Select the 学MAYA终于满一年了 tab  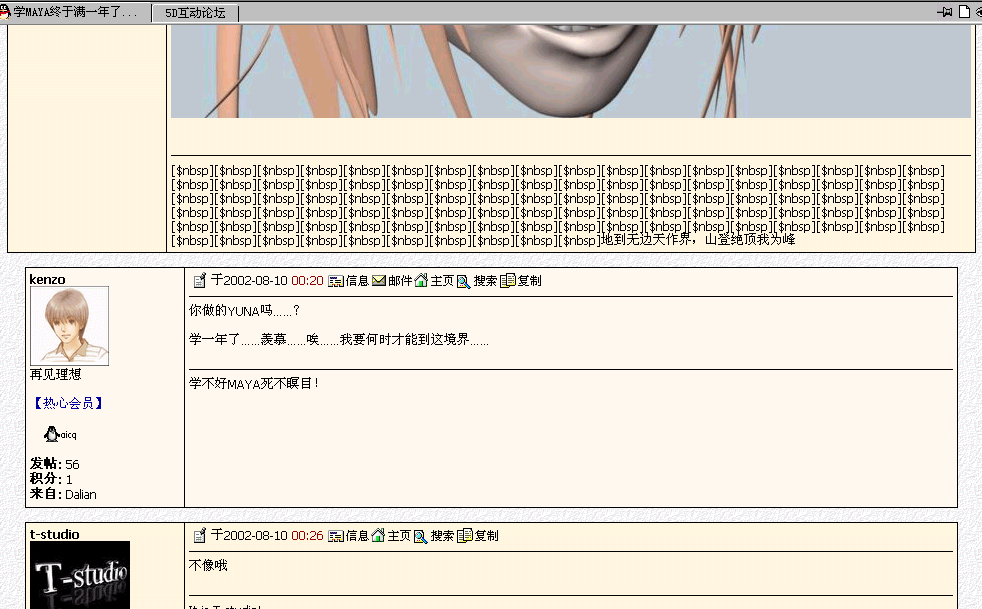(74, 13)
